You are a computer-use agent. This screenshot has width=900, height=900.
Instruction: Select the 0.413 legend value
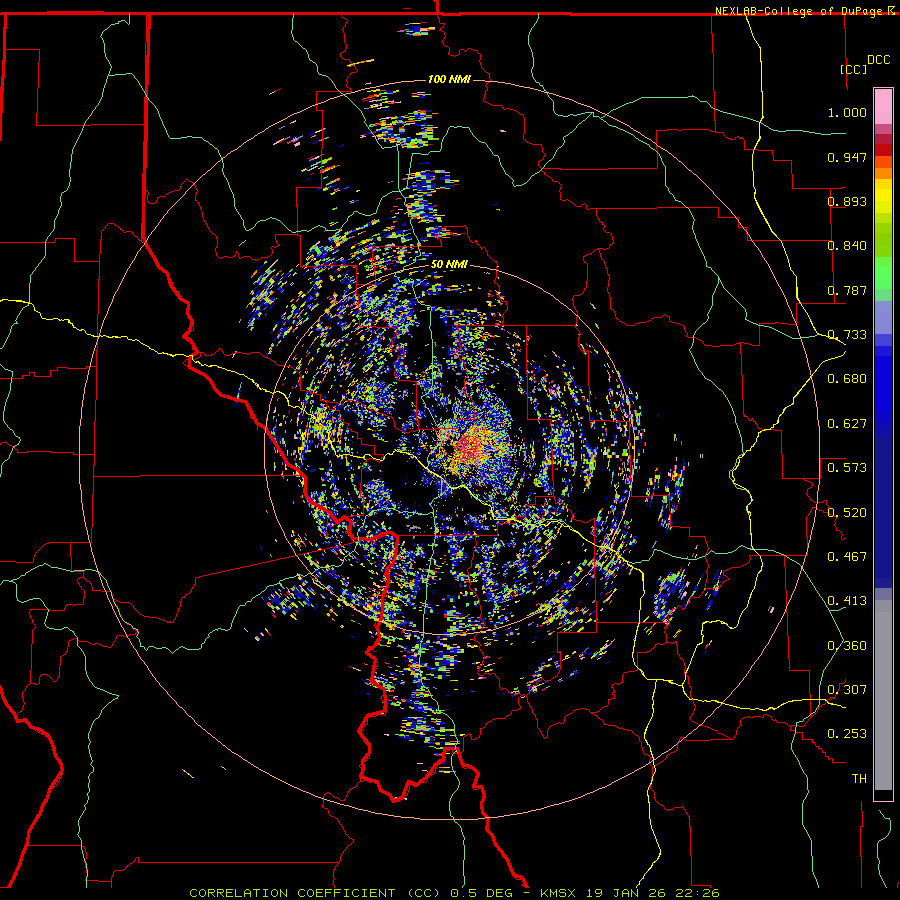847,601
